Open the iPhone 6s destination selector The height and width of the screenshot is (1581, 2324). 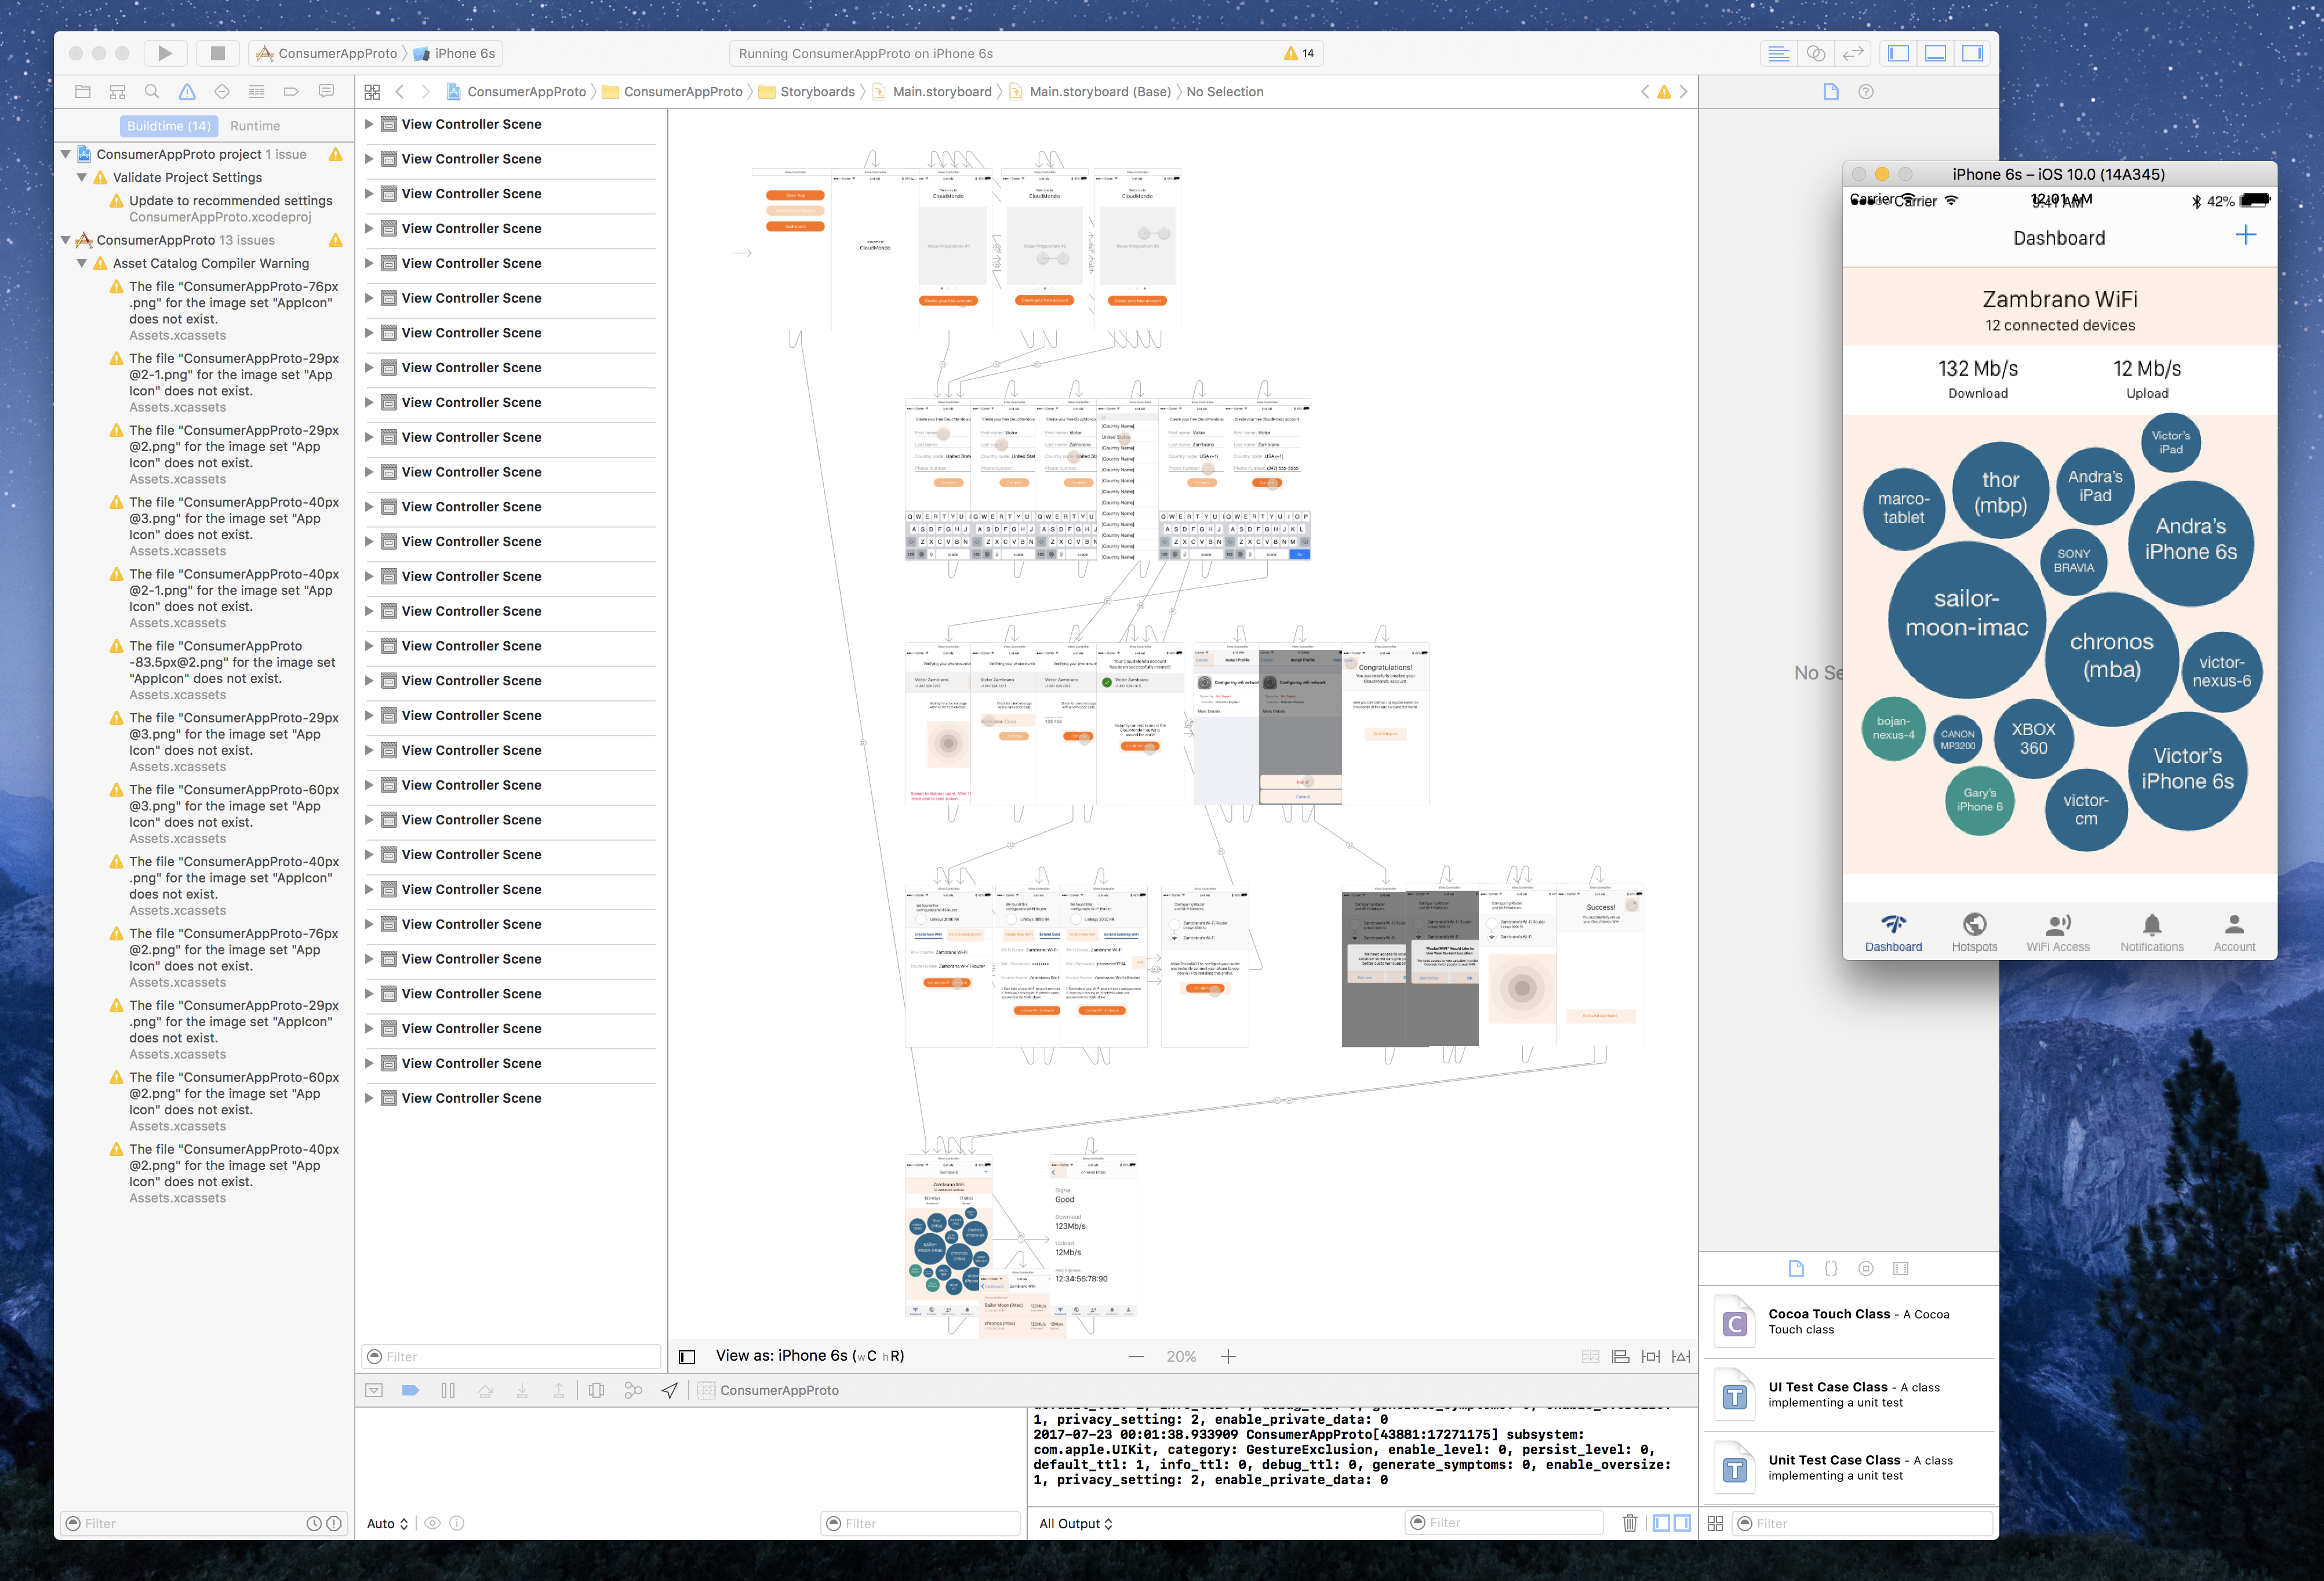(x=455, y=53)
